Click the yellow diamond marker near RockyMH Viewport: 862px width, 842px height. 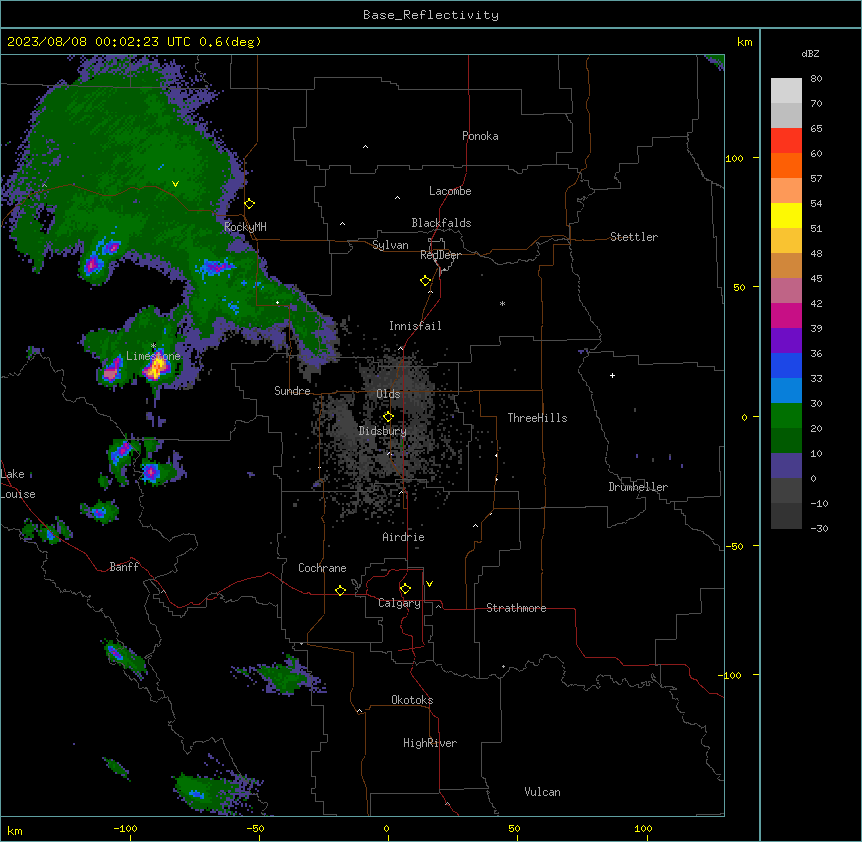pos(249,204)
